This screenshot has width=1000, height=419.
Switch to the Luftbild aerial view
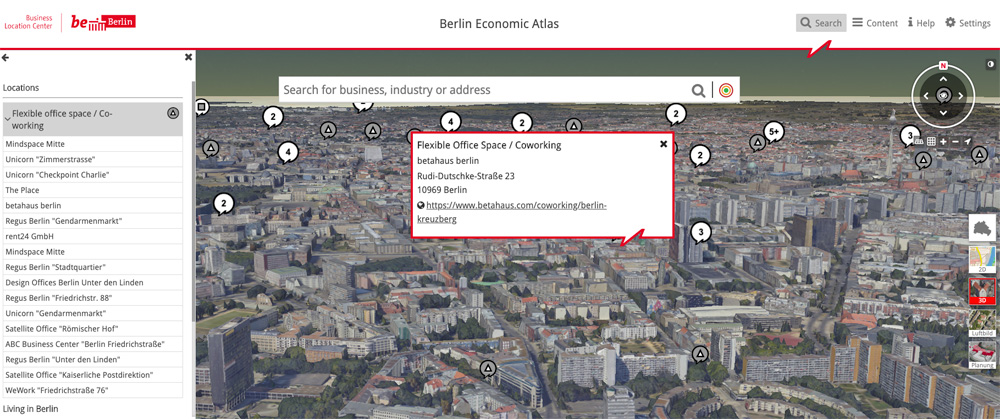(x=982, y=323)
